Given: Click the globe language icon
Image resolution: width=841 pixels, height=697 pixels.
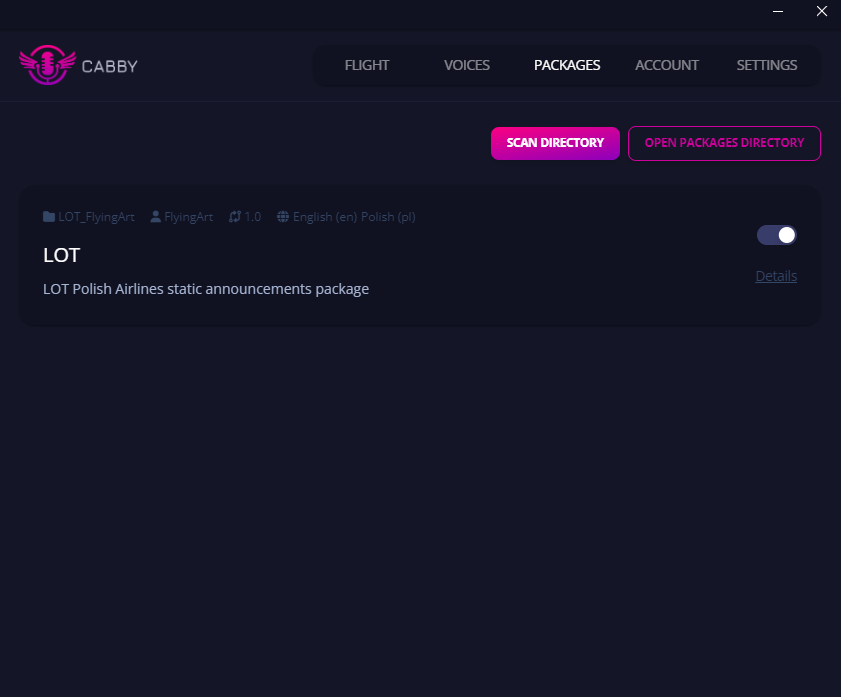Looking at the screenshot, I should (283, 217).
